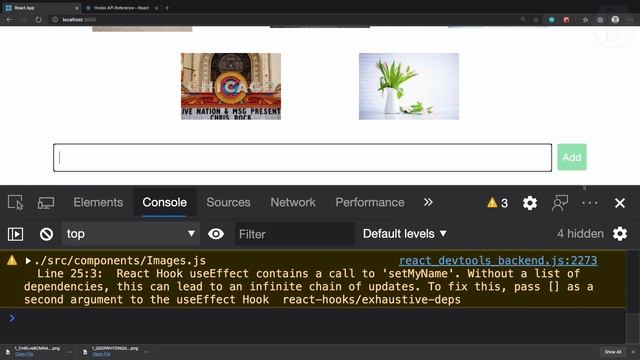Screen dimensions: 640x360
Task: Expand the more tabs chevron
Action: [x=428, y=202]
